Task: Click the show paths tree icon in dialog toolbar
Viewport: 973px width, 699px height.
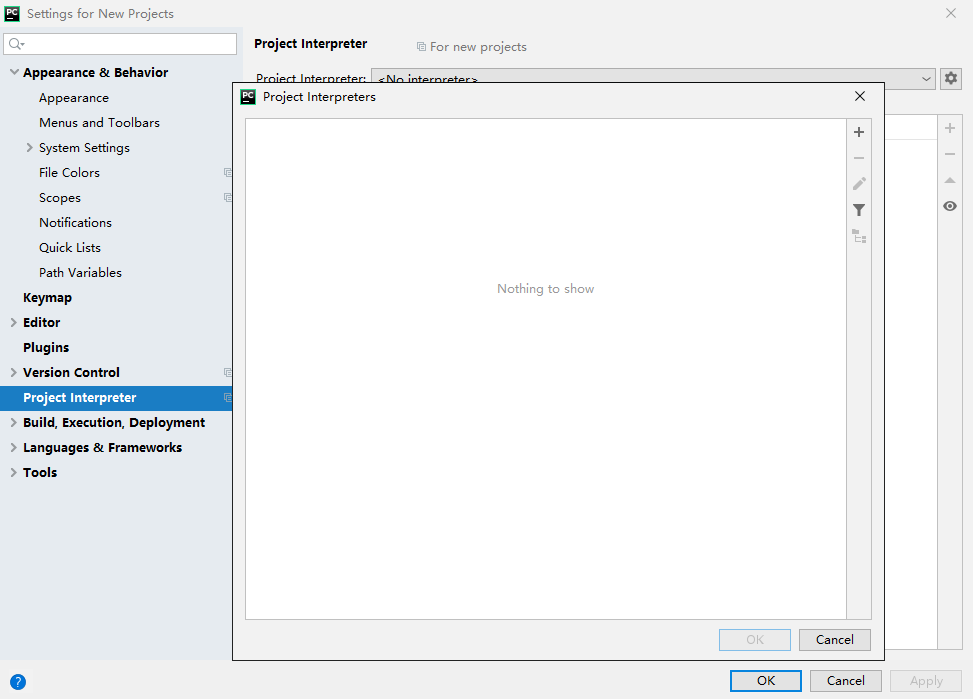Action: pos(859,237)
